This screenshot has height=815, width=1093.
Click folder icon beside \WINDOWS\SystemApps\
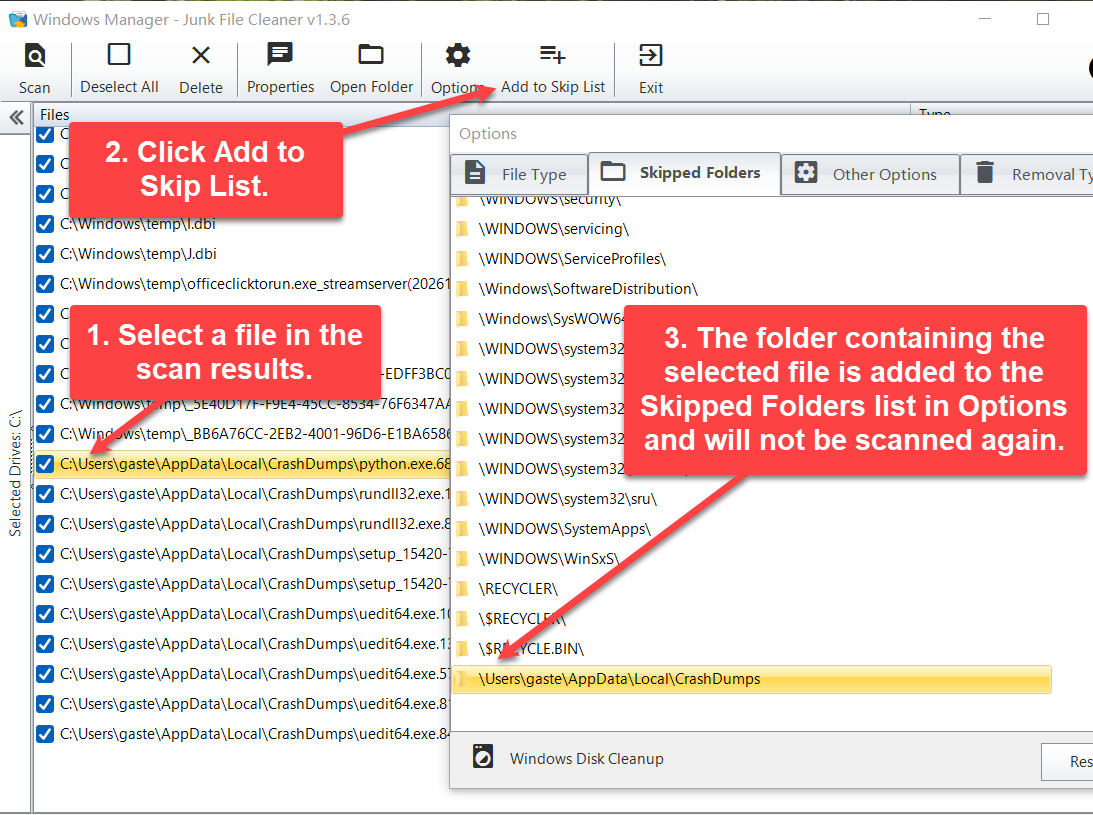462,528
